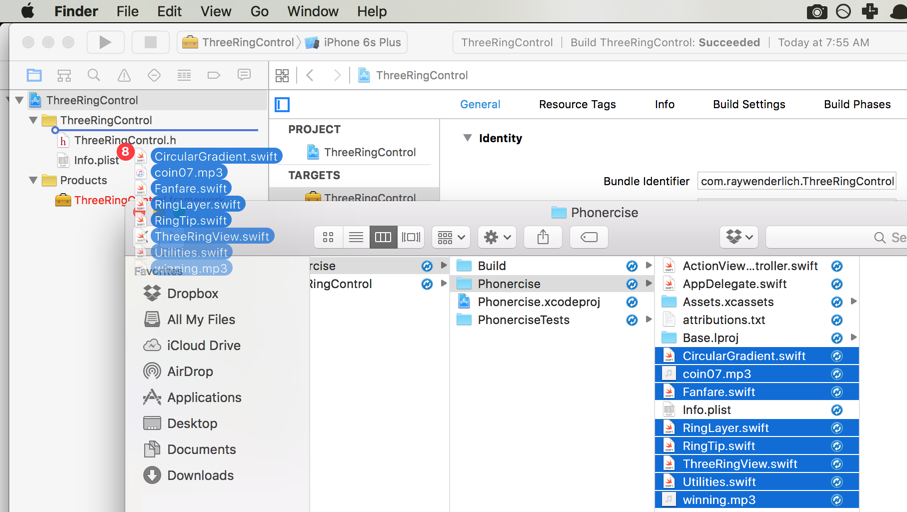
Task: Click the Finder share button
Action: point(543,237)
